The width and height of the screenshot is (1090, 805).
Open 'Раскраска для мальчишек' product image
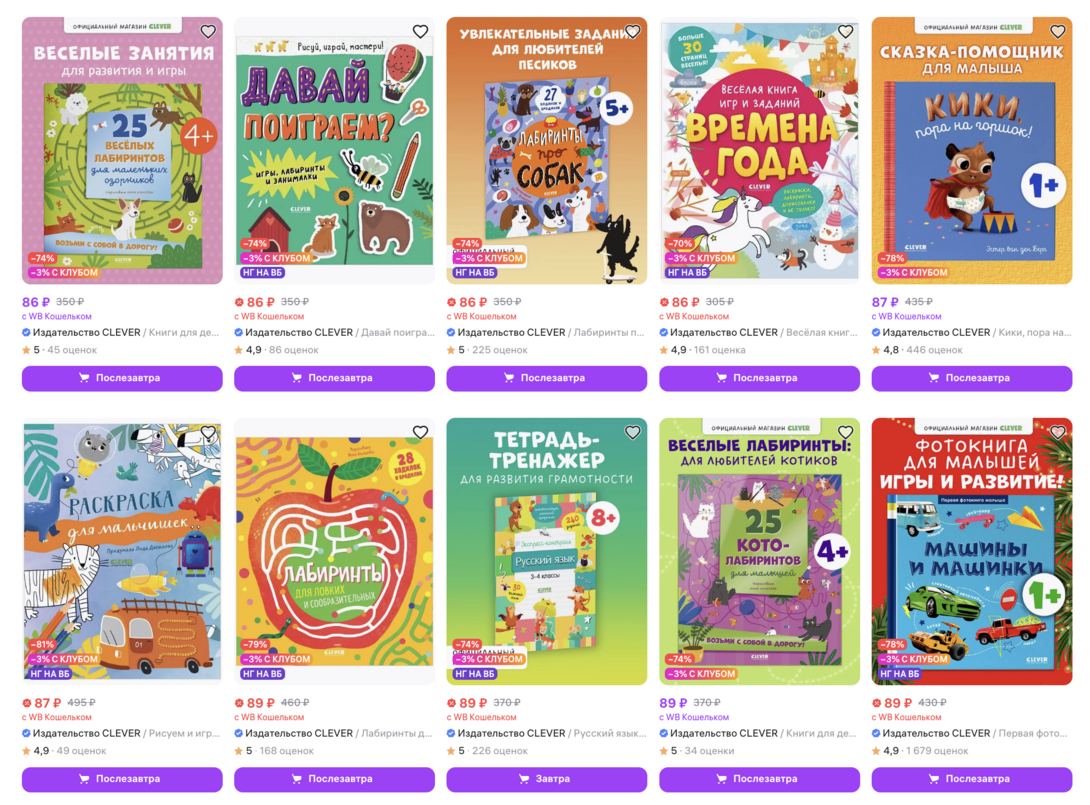[122, 551]
